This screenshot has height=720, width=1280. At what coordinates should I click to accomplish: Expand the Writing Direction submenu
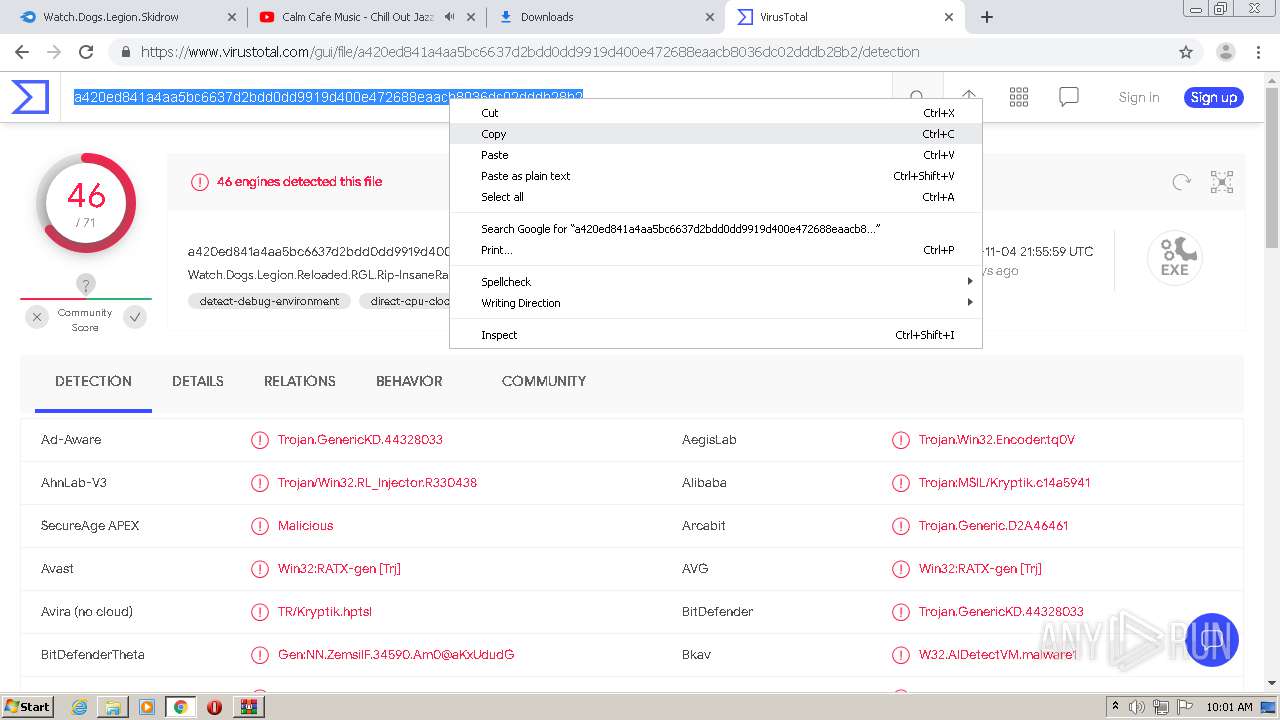click(716, 303)
